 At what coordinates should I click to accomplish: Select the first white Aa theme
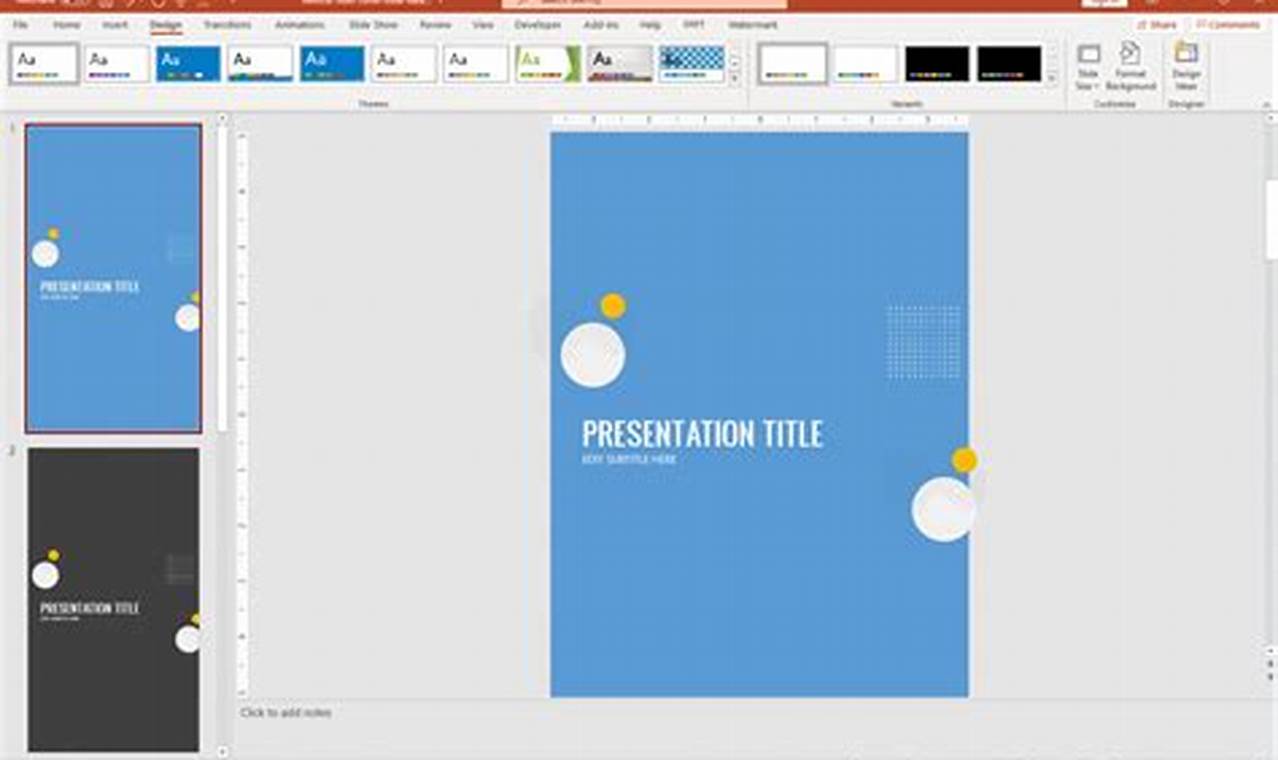click(x=44, y=62)
